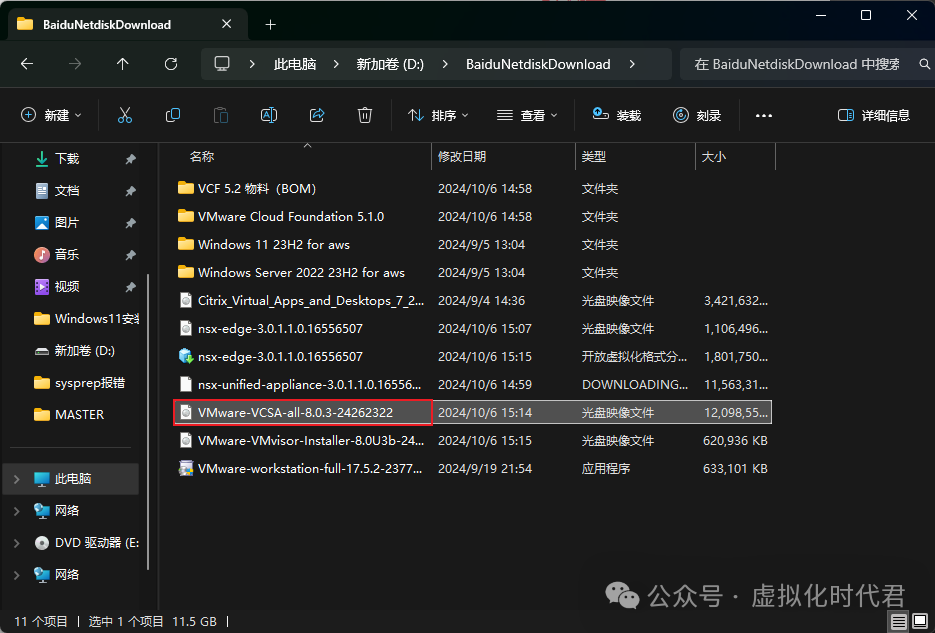Expand the DVD 驱动器 tree node
Viewport: 935px width, 633px height.
point(17,543)
